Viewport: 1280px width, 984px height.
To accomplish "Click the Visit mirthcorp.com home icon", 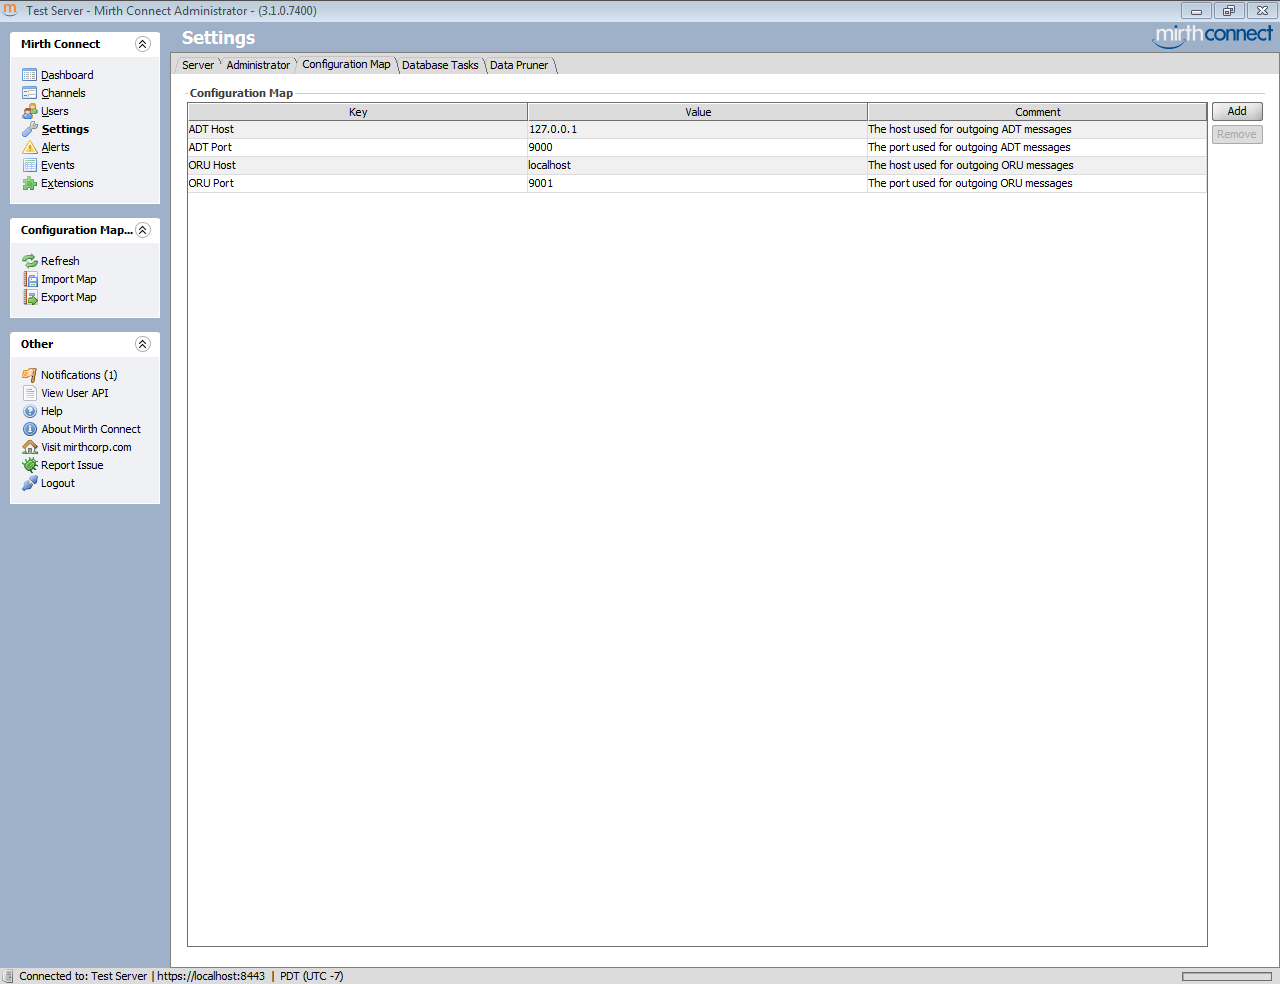I will (30, 447).
